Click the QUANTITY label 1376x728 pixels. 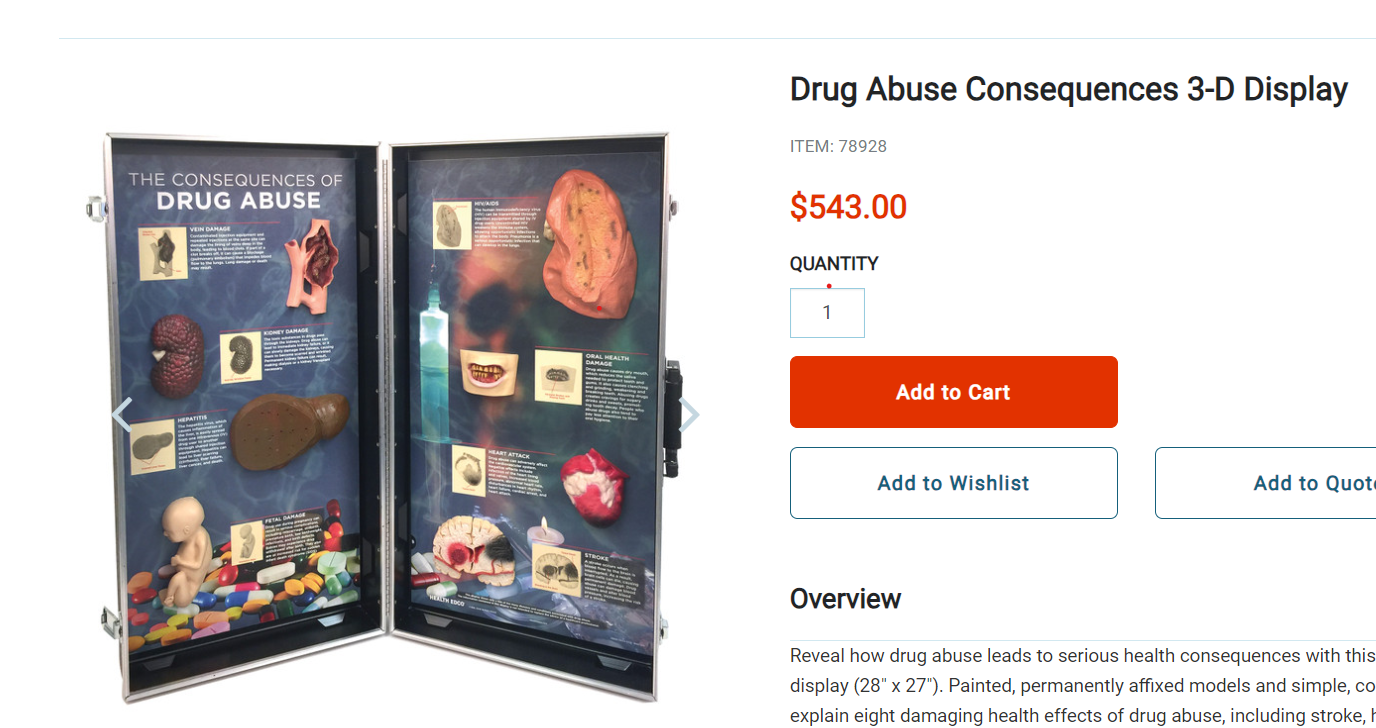tap(834, 264)
